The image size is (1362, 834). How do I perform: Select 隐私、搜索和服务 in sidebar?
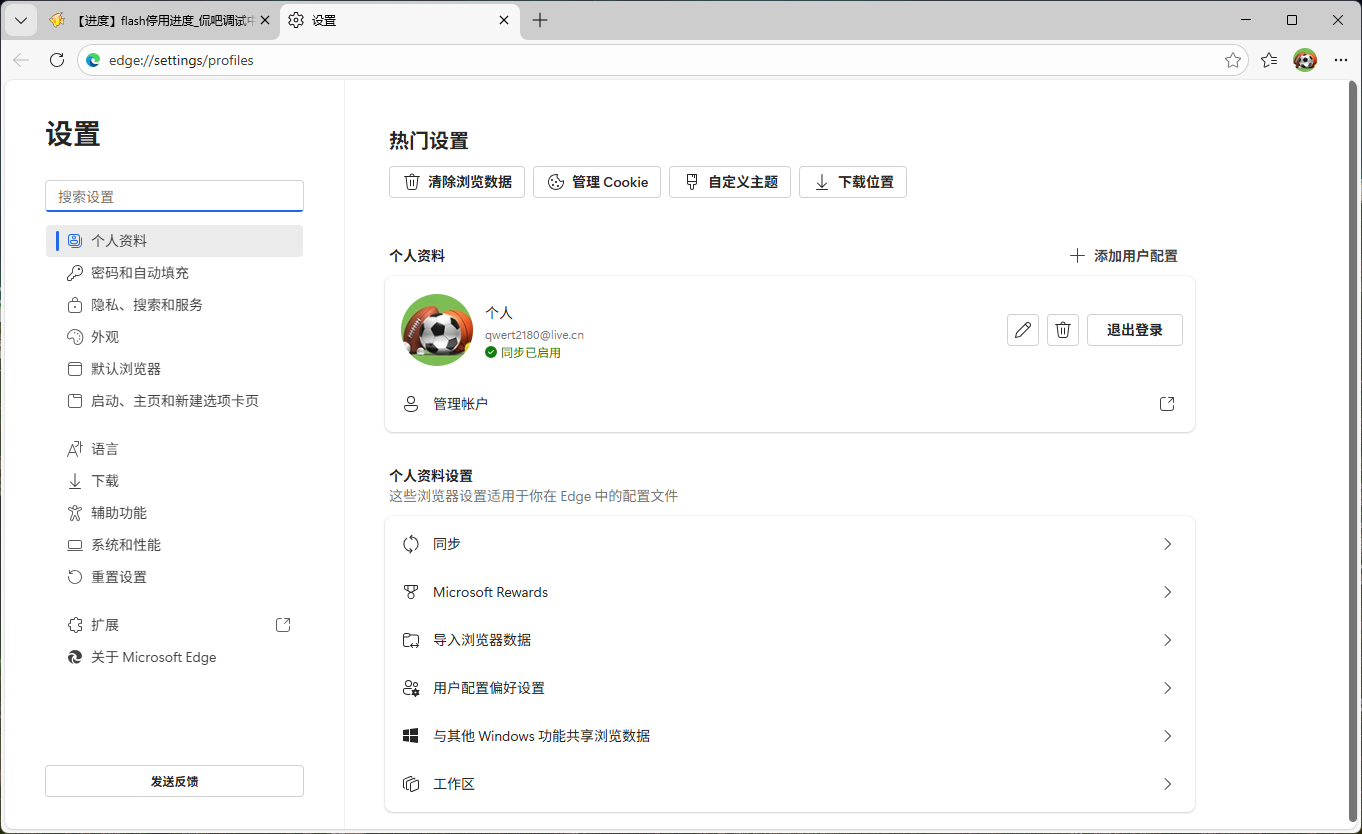click(x=147, y=305)
